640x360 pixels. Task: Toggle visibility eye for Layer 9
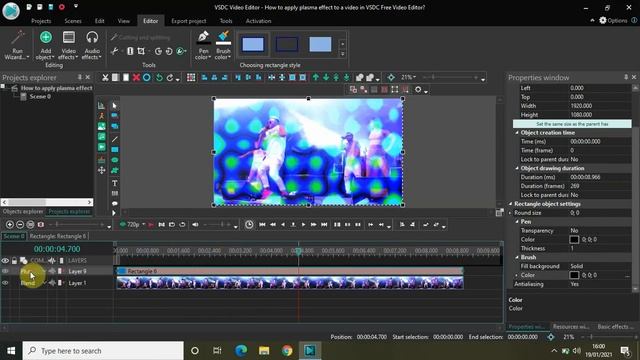(5, 271)
